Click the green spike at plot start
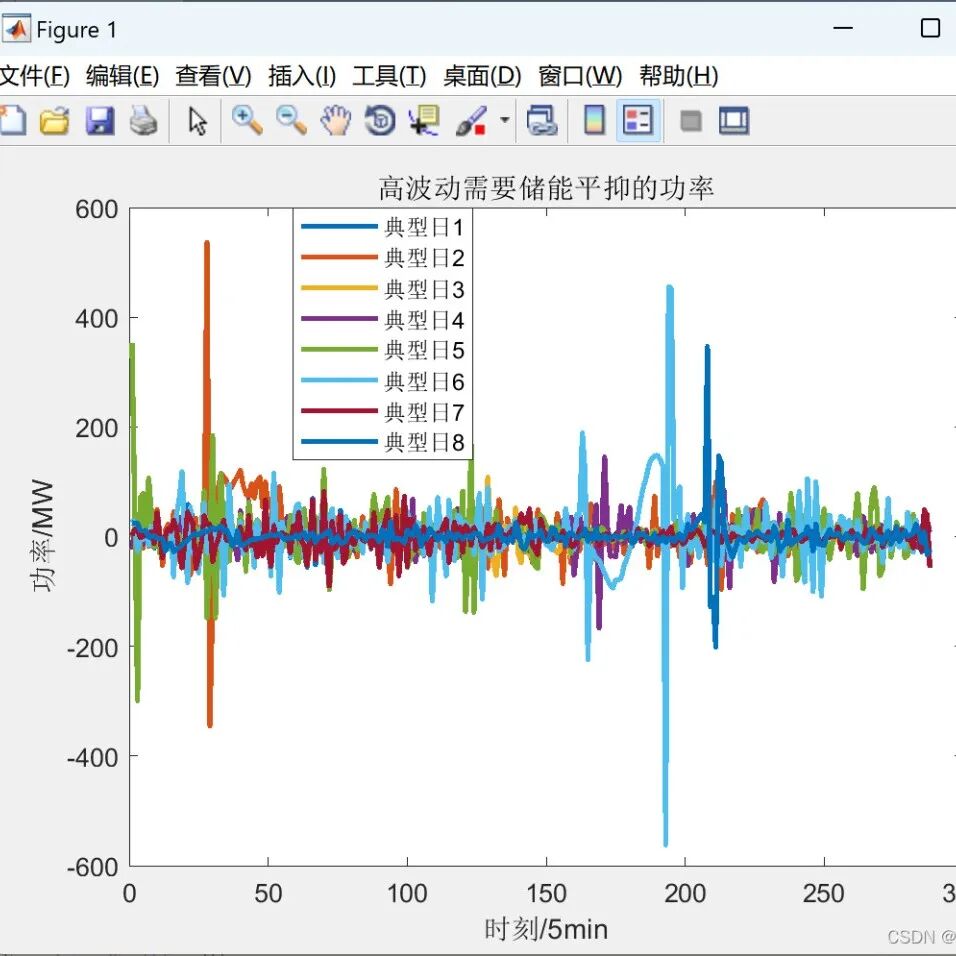This screenshot has width=956, height=956. tap(132, 348)
